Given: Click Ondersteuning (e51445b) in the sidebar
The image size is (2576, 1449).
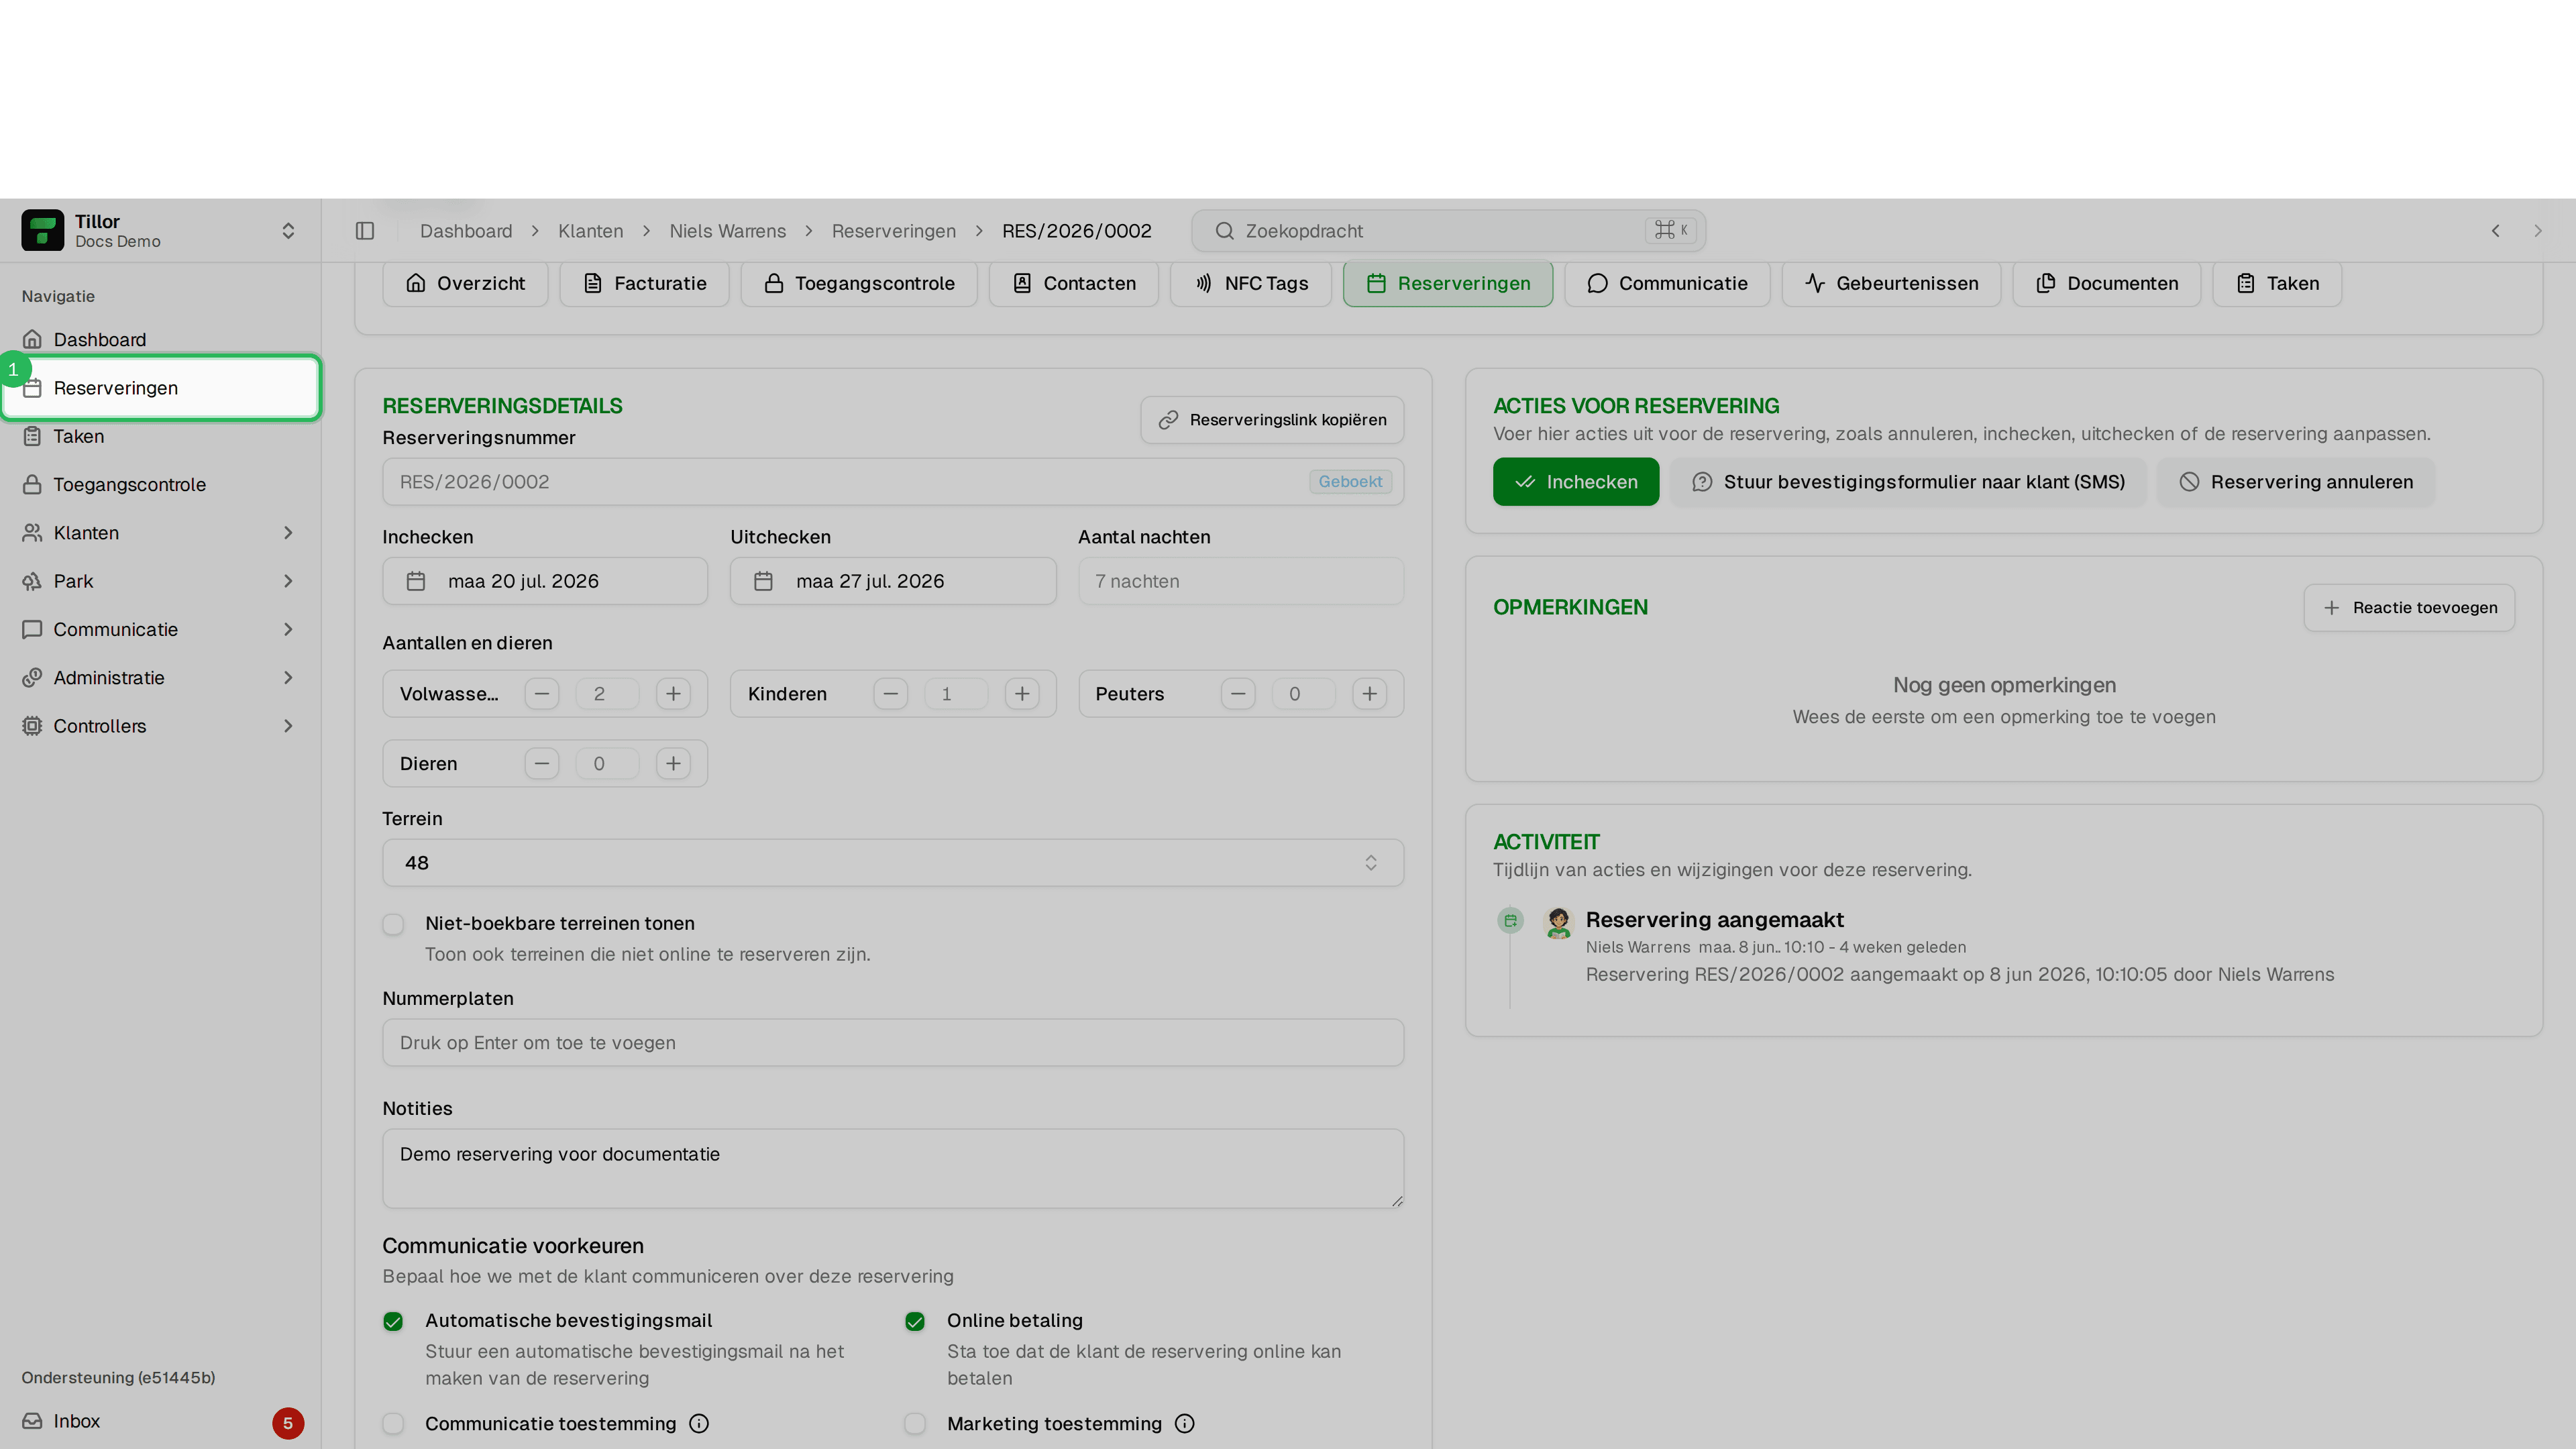Looking at the screenshot, I should 118,1378.
